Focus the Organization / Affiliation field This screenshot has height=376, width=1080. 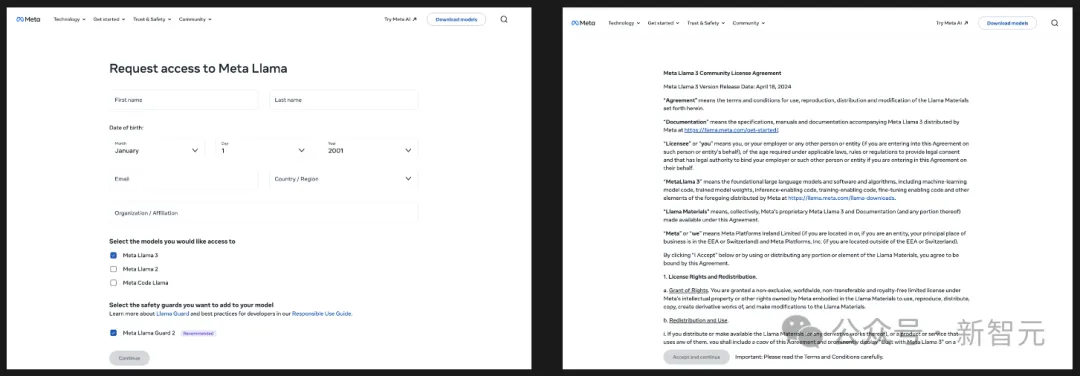click(x=264, y=213)
